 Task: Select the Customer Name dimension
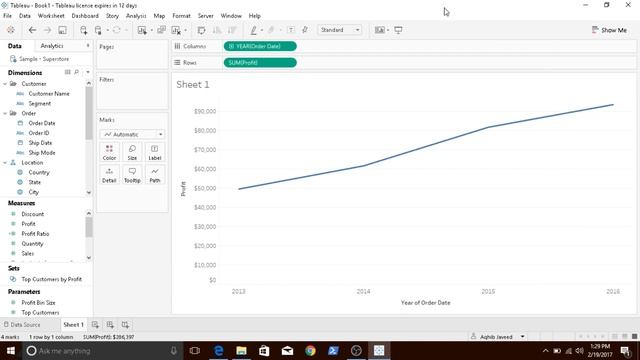tap(49, 93)
